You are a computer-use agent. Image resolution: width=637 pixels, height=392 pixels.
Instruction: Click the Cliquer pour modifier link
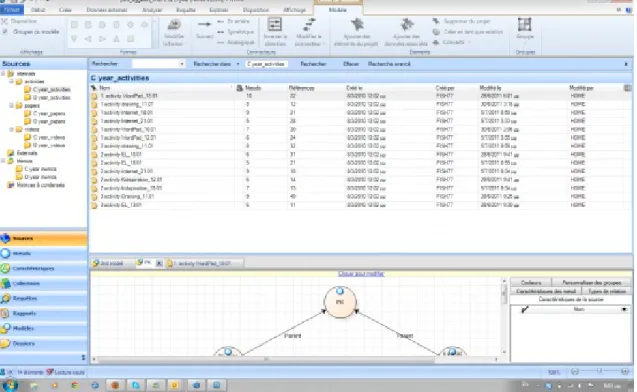click(x=361, y=274)
